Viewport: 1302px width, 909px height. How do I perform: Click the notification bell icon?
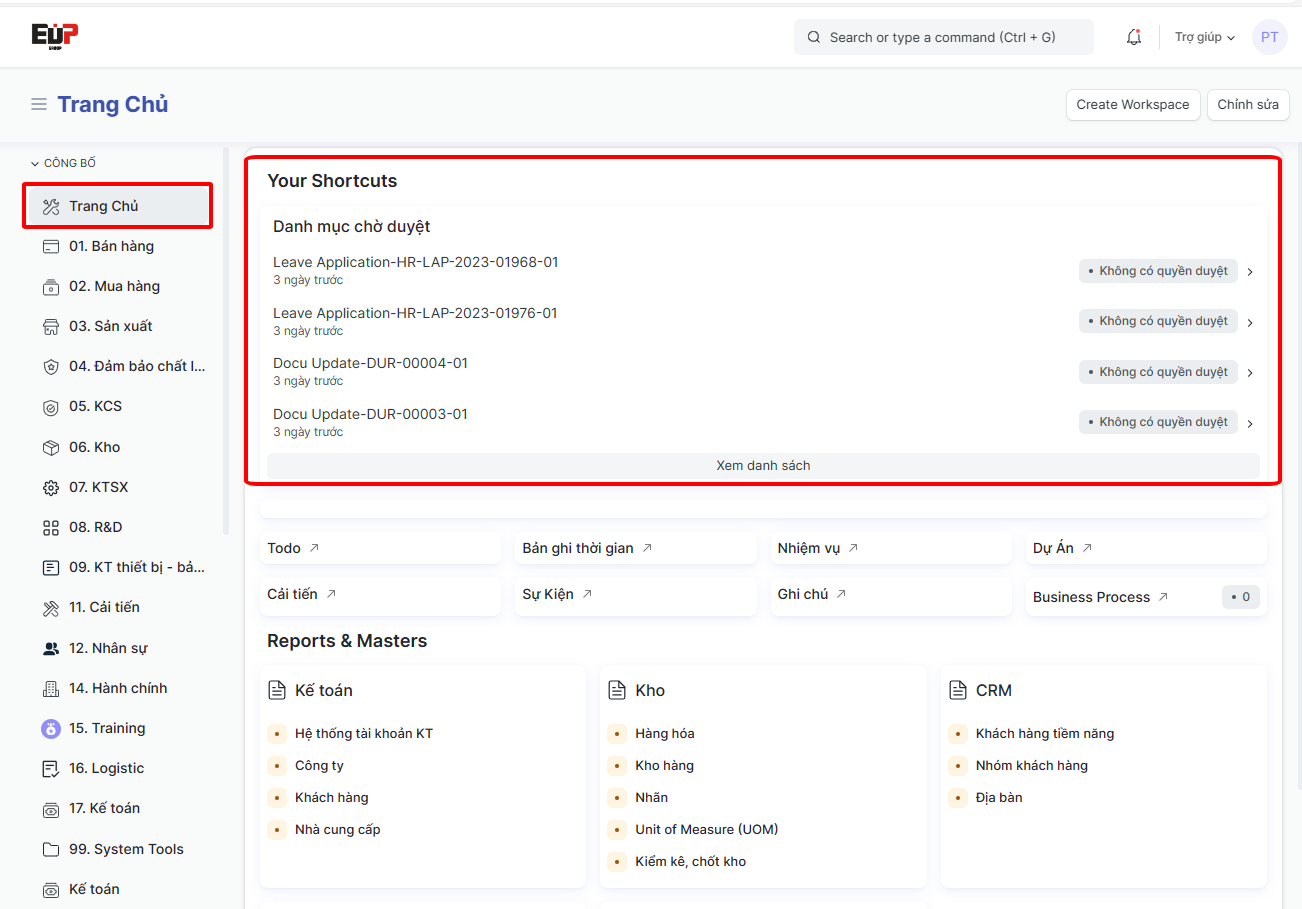[x=1133, y=37]
